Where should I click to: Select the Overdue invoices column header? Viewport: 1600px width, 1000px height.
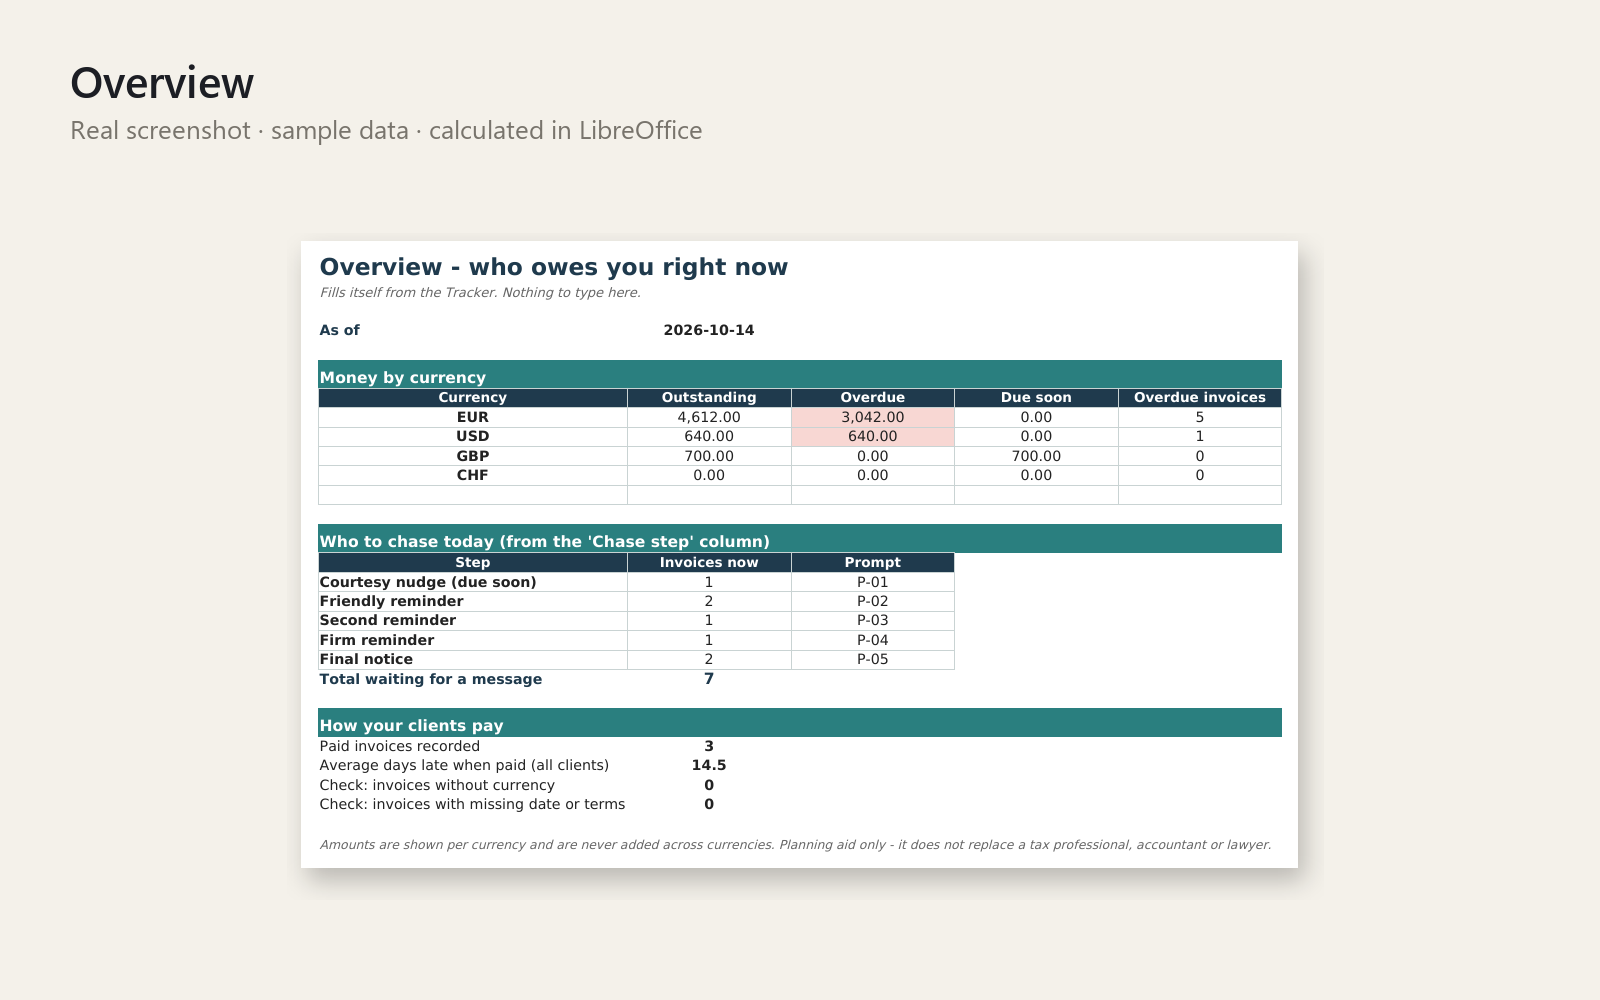(1199, 397)
